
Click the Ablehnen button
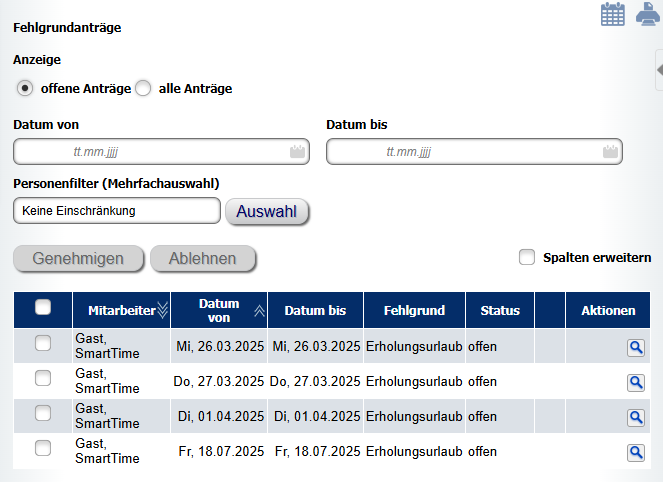click(203, 258)
